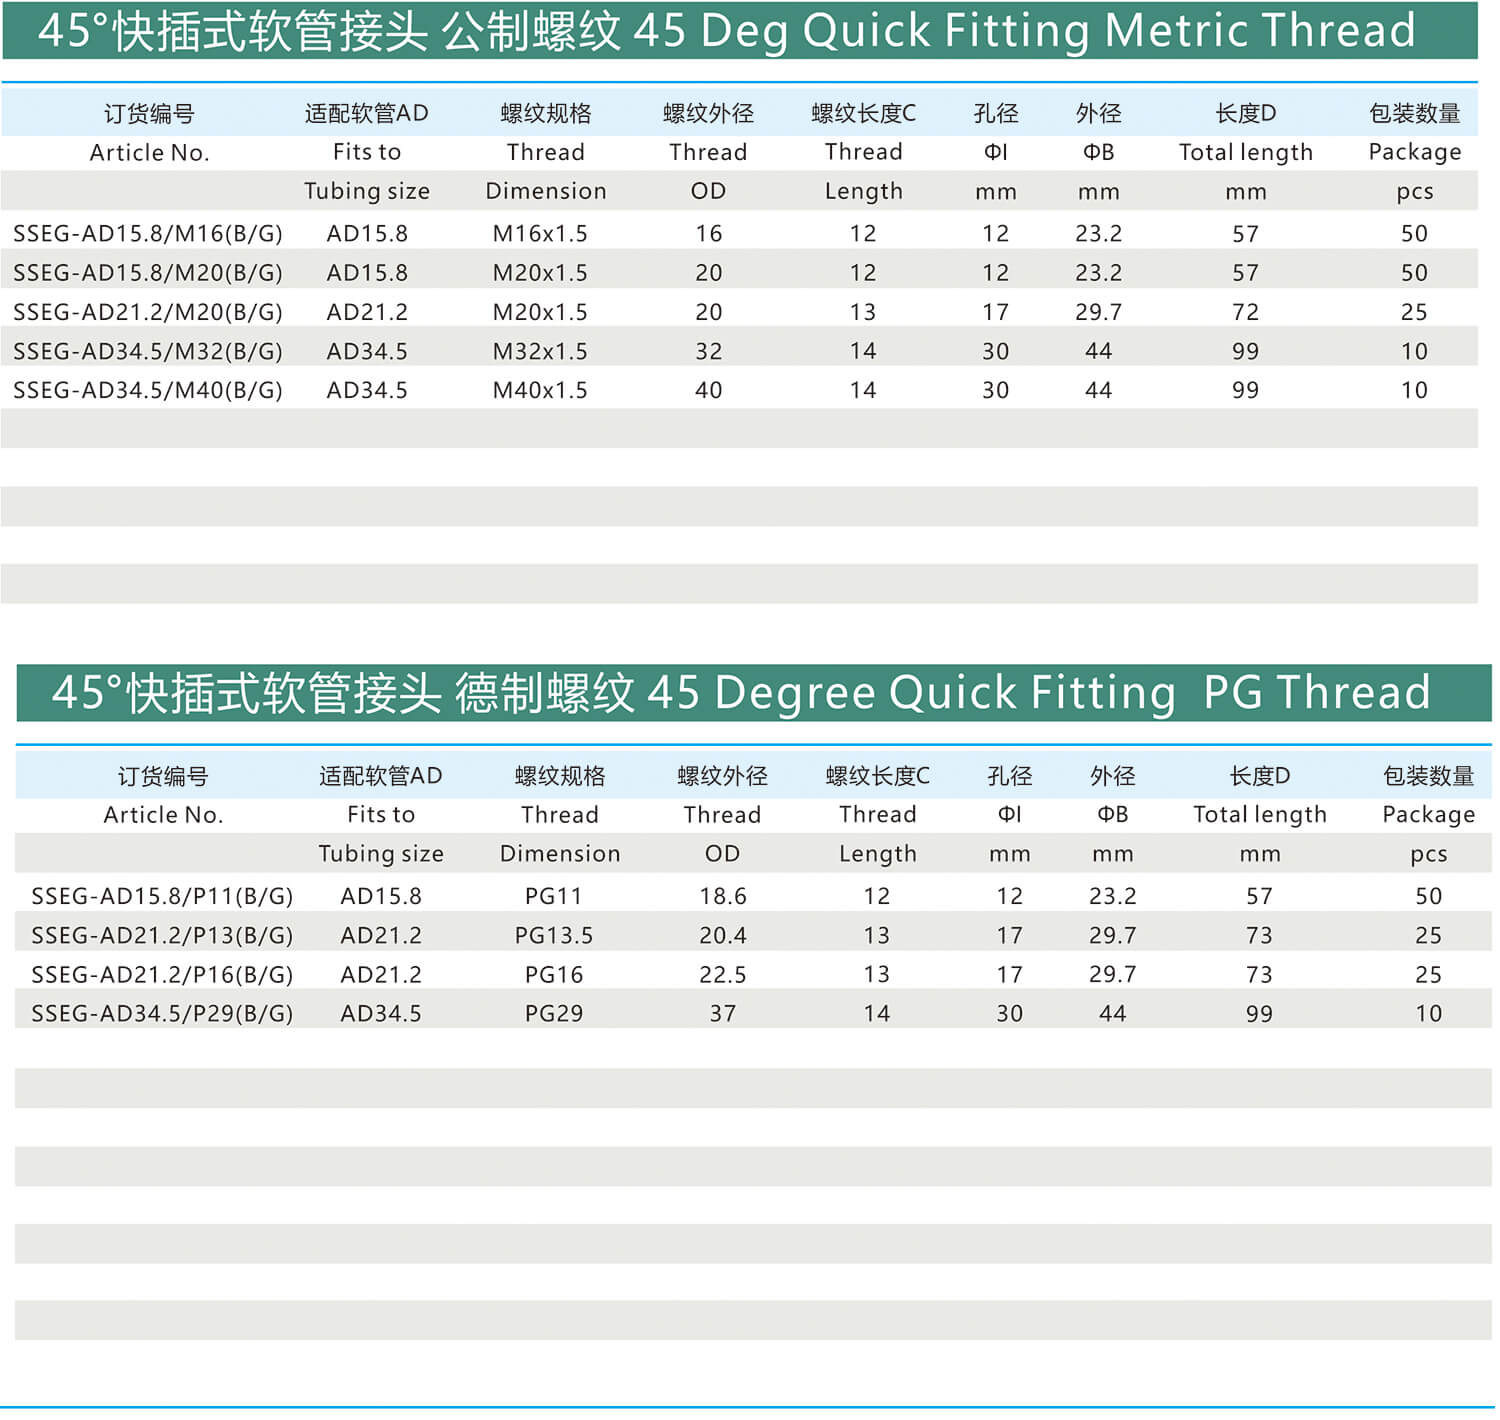1500x1420 pixels.
Task: Click the M16x1.5 thread dimension cell
Action: pyautogui.click(x=540, y=234)
